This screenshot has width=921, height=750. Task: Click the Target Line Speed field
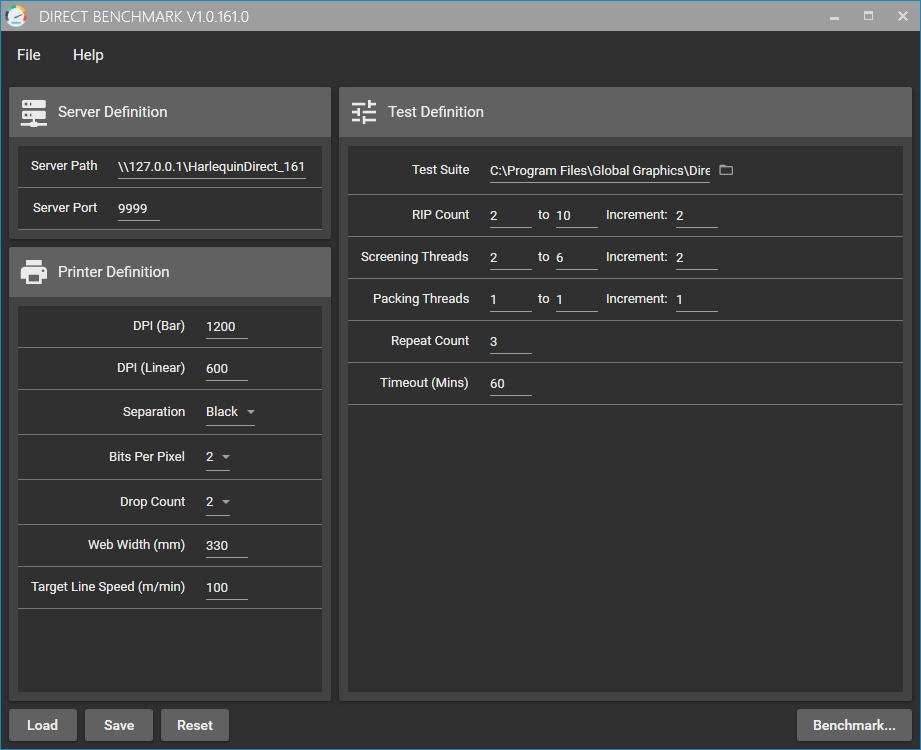226,588
